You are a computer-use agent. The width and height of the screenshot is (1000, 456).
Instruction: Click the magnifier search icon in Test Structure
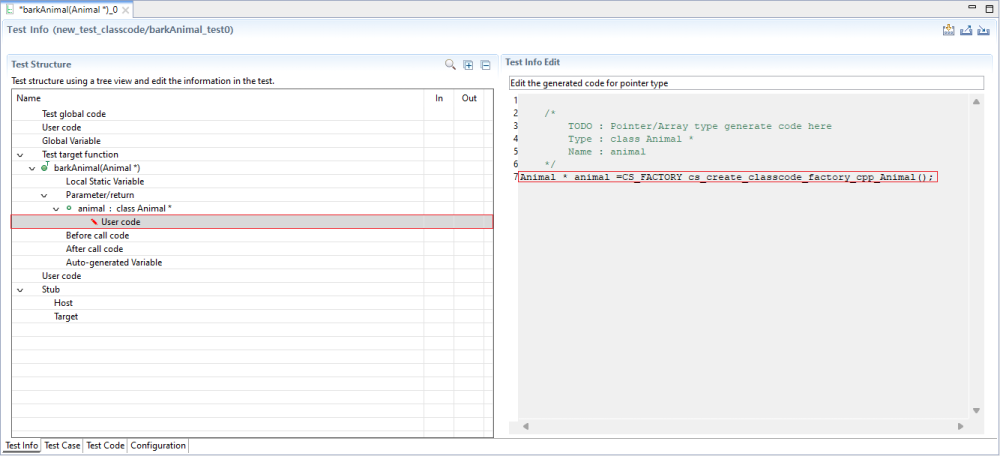click(450, 64)
